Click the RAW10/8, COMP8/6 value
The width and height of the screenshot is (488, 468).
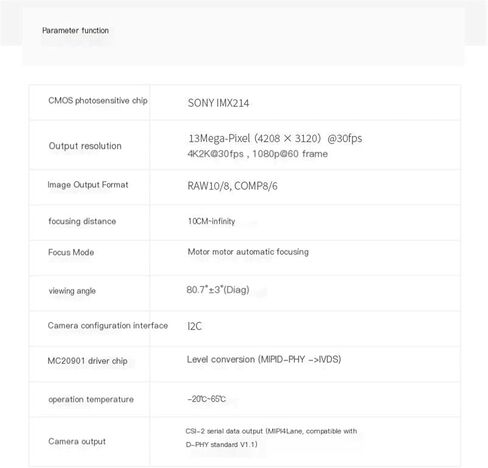(232, 186)
